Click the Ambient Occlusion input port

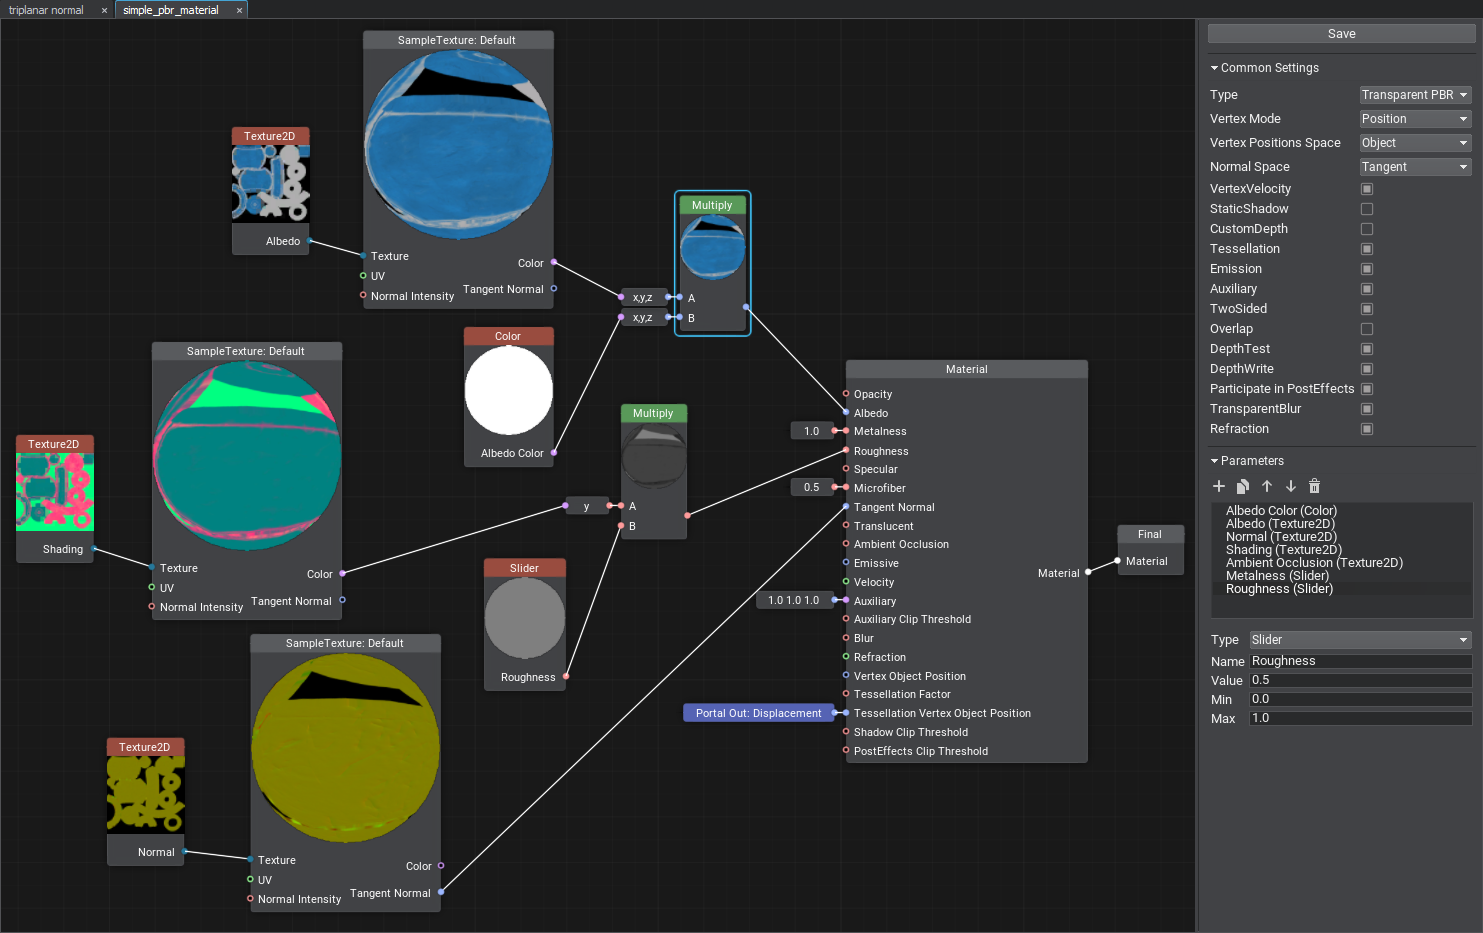(x=846, y=544)
